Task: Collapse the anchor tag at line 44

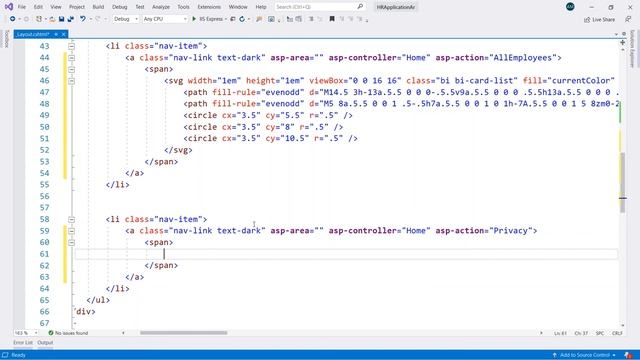Action: click(71, 58)
